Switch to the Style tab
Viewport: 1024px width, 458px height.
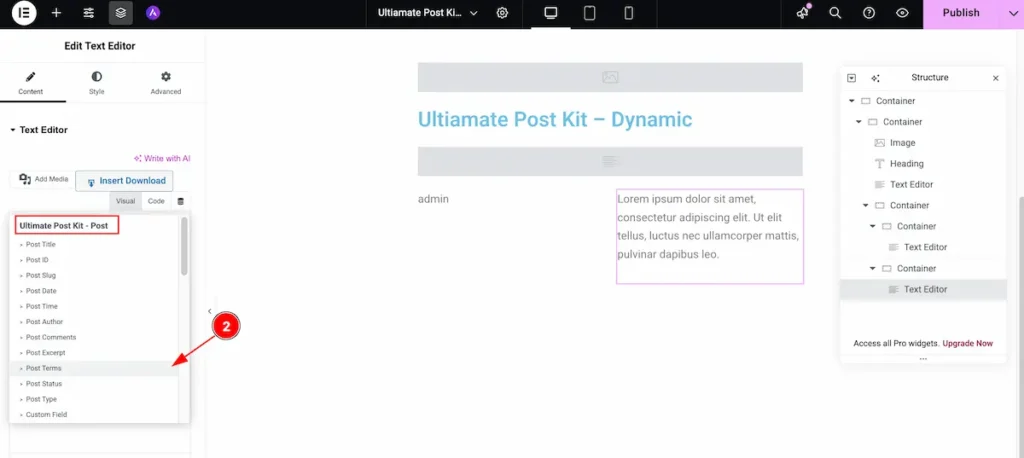tap(96, 82)
